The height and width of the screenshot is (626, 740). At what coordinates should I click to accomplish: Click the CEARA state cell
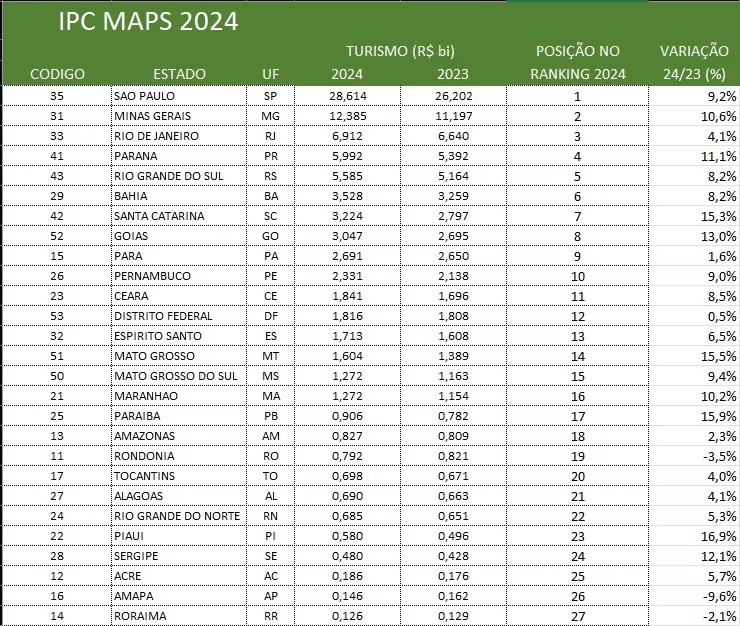[x=179, y=296]
